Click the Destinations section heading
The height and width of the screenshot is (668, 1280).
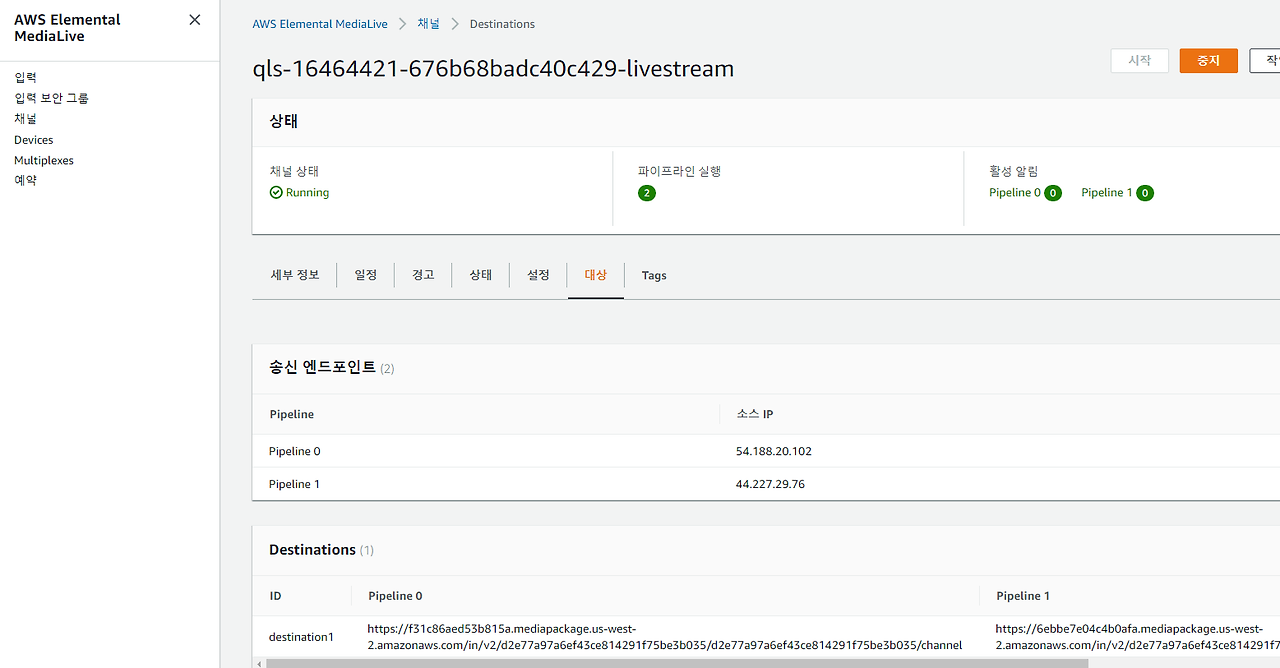click(312, 550)
